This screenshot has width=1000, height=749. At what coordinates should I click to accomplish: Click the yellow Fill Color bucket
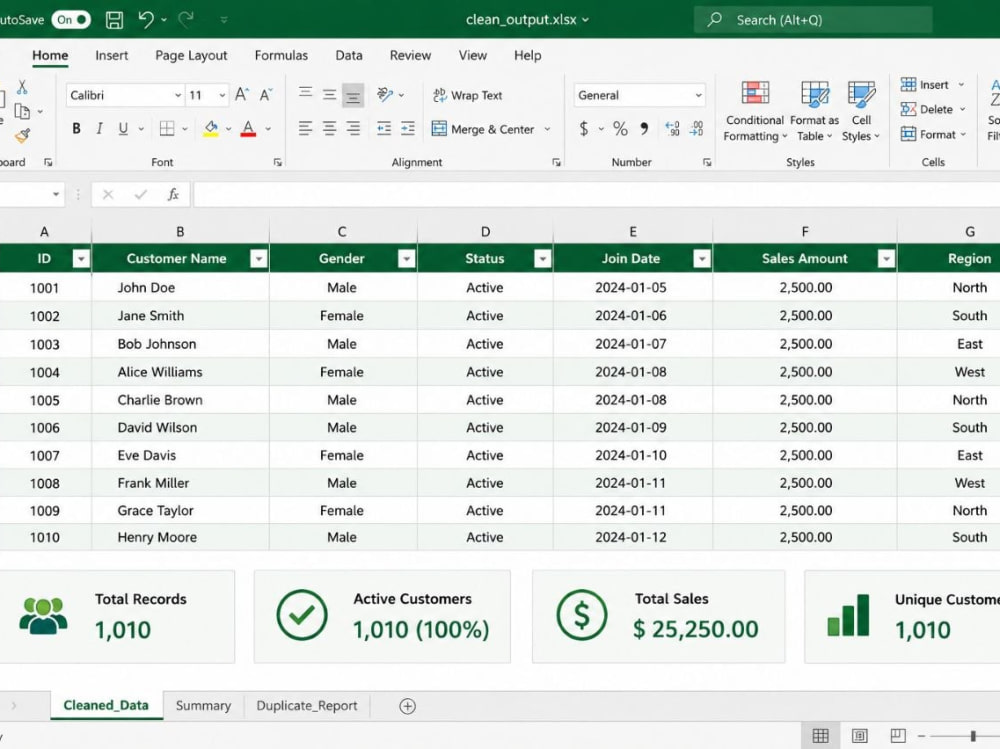[211, 129]
